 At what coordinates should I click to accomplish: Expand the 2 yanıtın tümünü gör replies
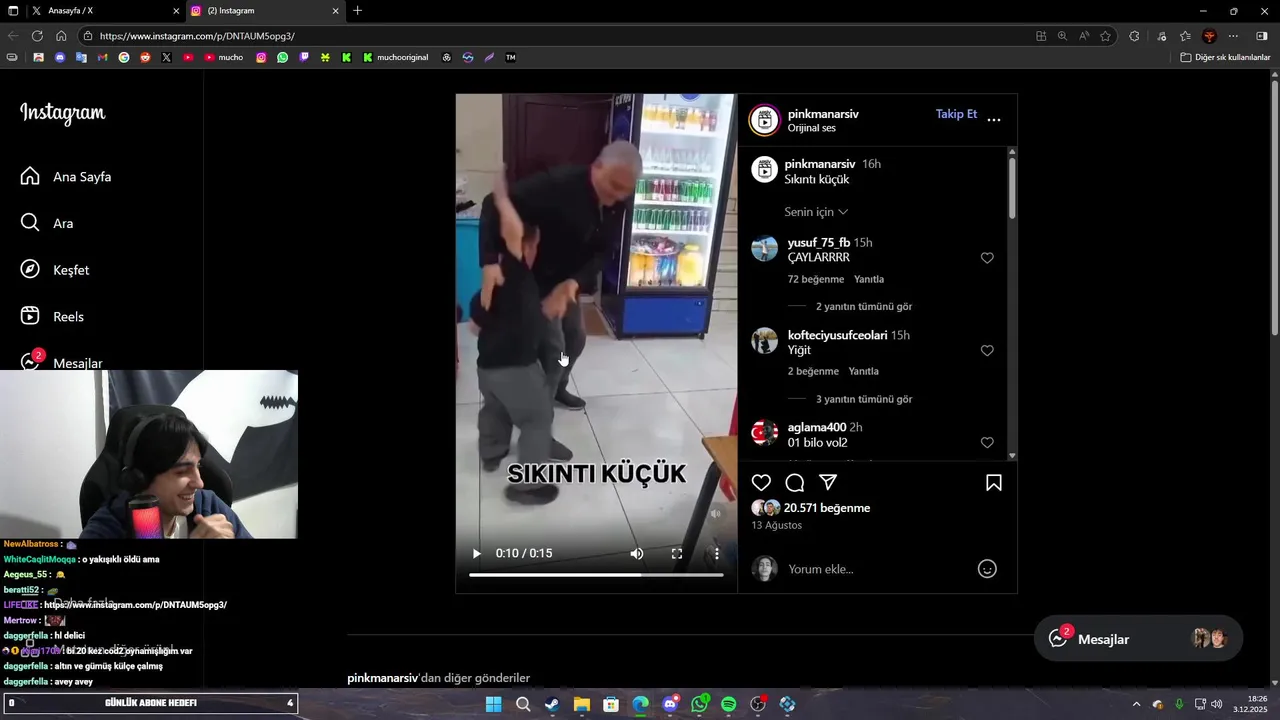tap(863, 306)
